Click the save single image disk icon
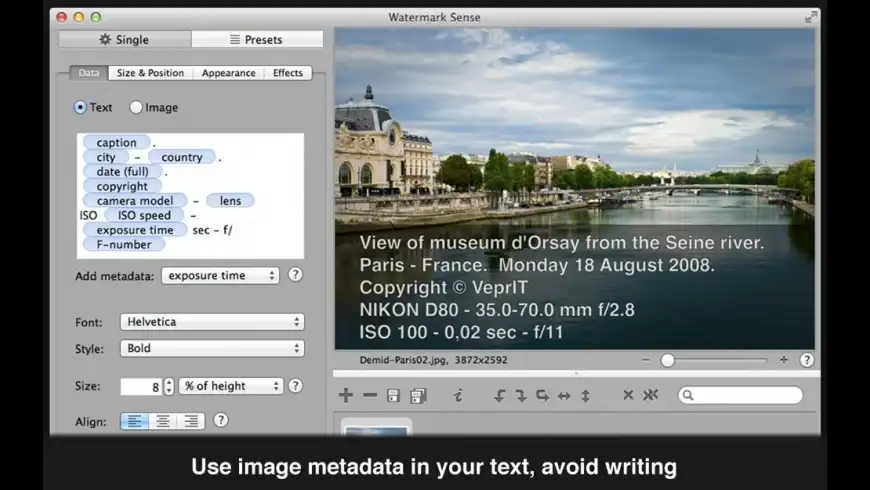 coord(393,396)
